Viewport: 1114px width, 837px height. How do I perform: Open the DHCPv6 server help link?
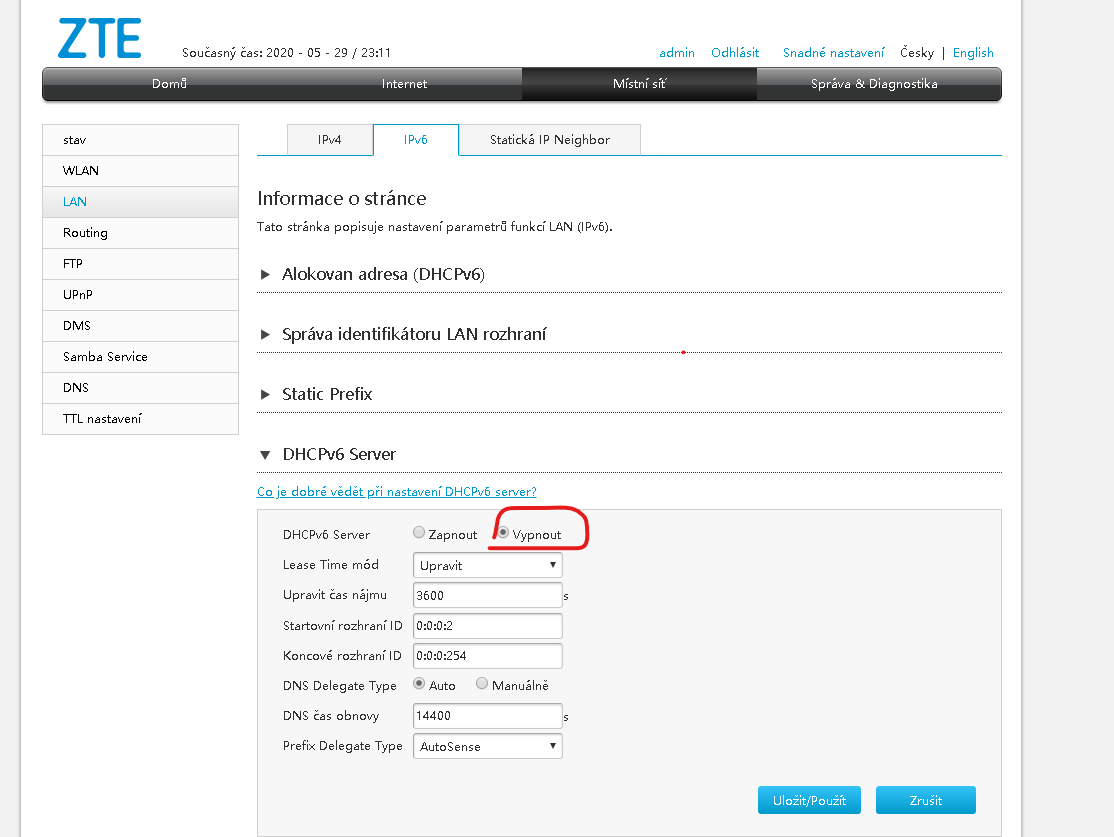click(x=397, y=492)
